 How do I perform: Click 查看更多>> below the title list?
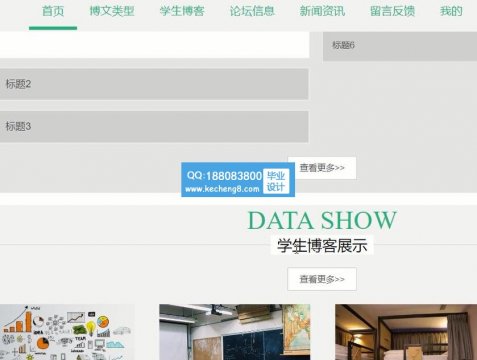322,168
